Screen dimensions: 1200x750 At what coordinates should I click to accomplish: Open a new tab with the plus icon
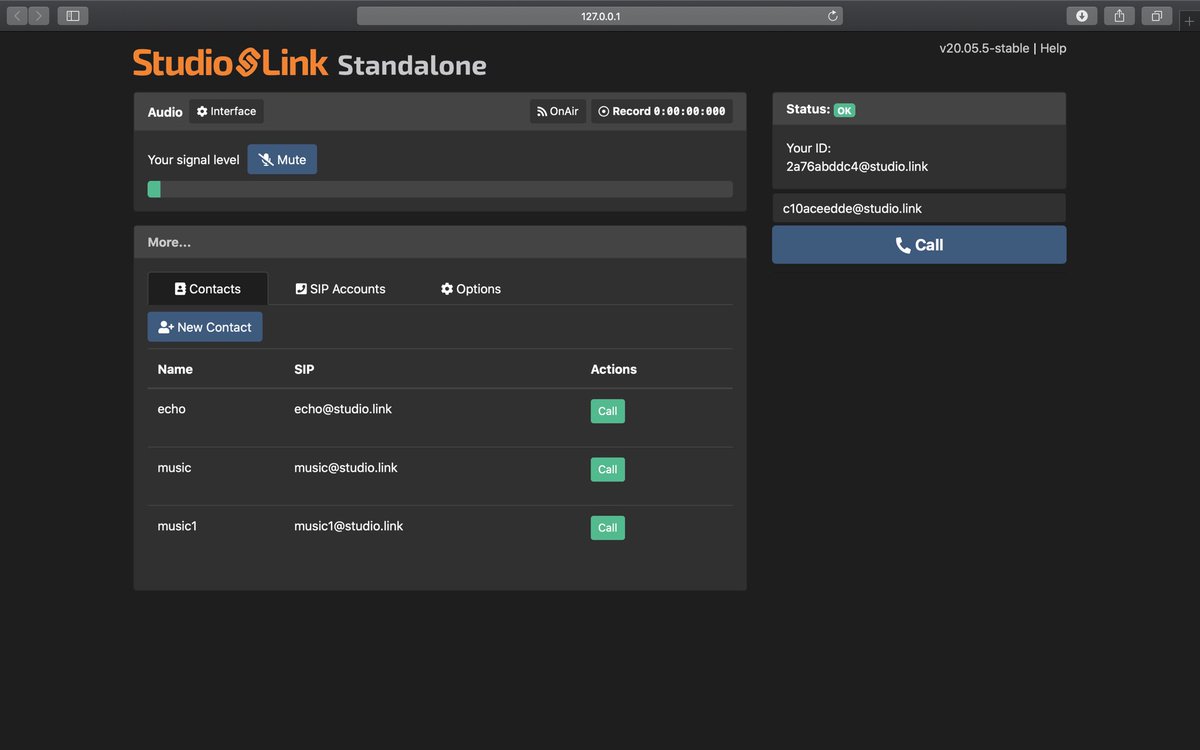coord(1189,21)
